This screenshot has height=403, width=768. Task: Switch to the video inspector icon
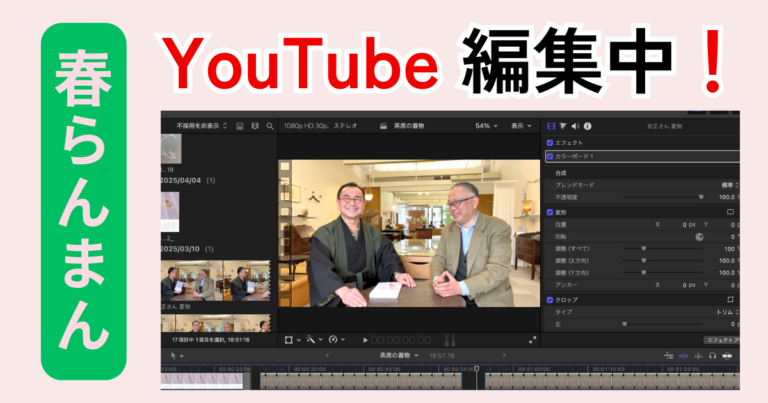551,126
